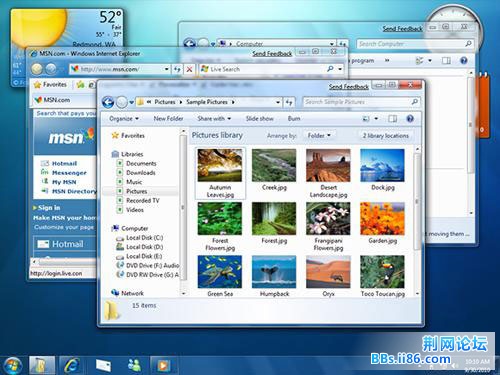The image size is (500, 375).
Task: Open Windows Live Messenger taskbar icon
Action: coord(134,365)
